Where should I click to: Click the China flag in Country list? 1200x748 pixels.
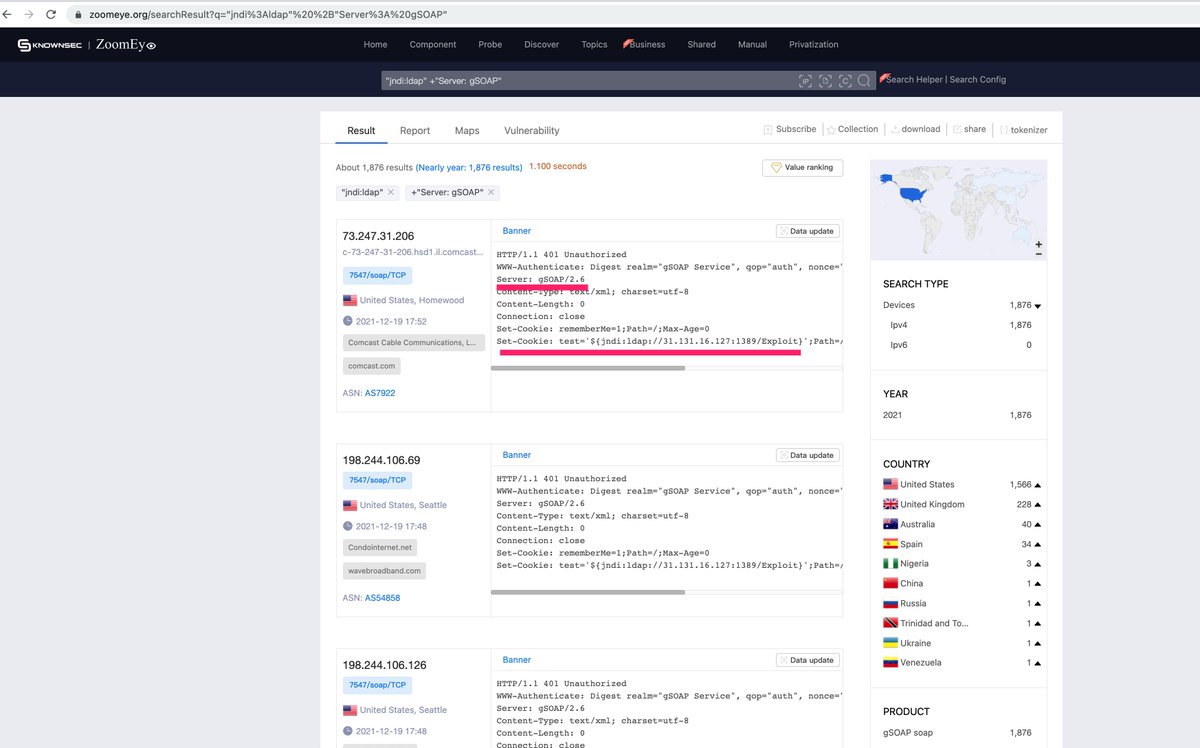click(890, 583)
